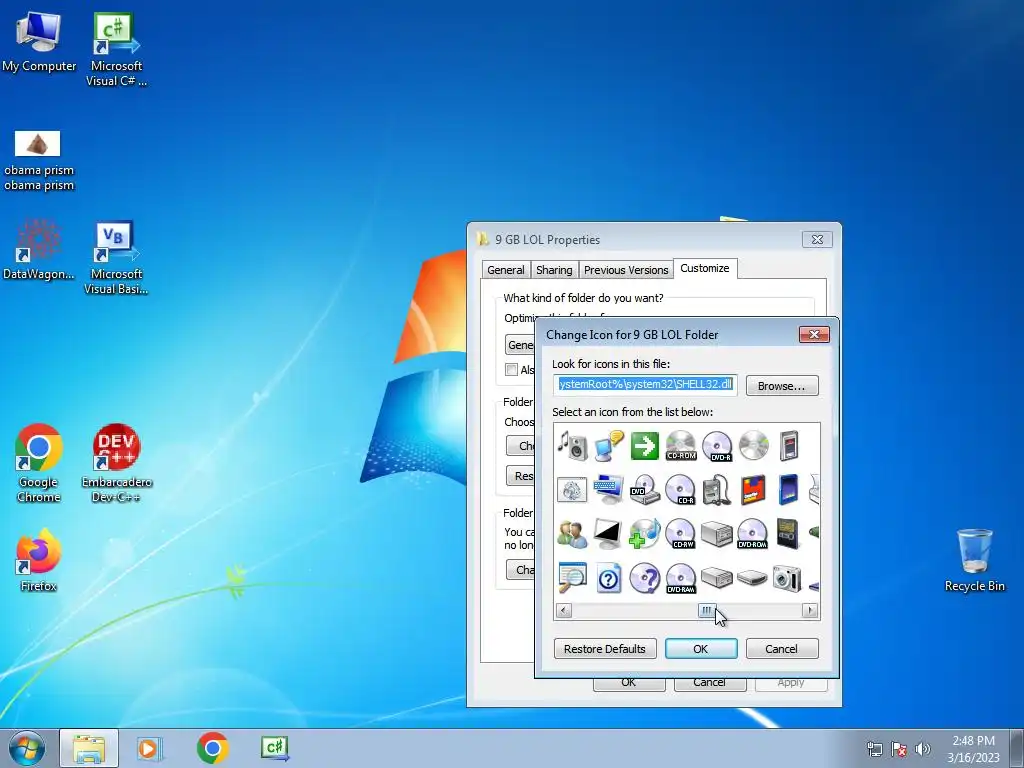
Task: Toggle the checkbox in the Properties Customize tab
Action: point(511,370)
